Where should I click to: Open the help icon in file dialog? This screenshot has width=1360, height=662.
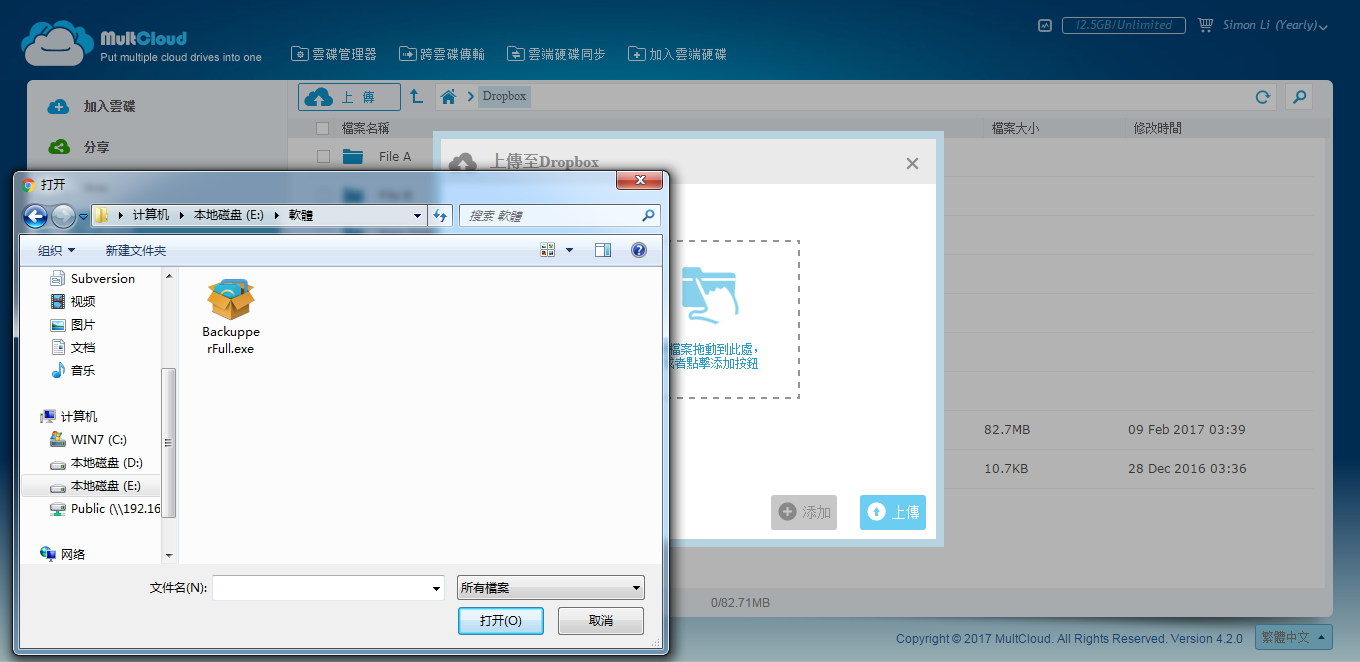(x=639, y=250)
